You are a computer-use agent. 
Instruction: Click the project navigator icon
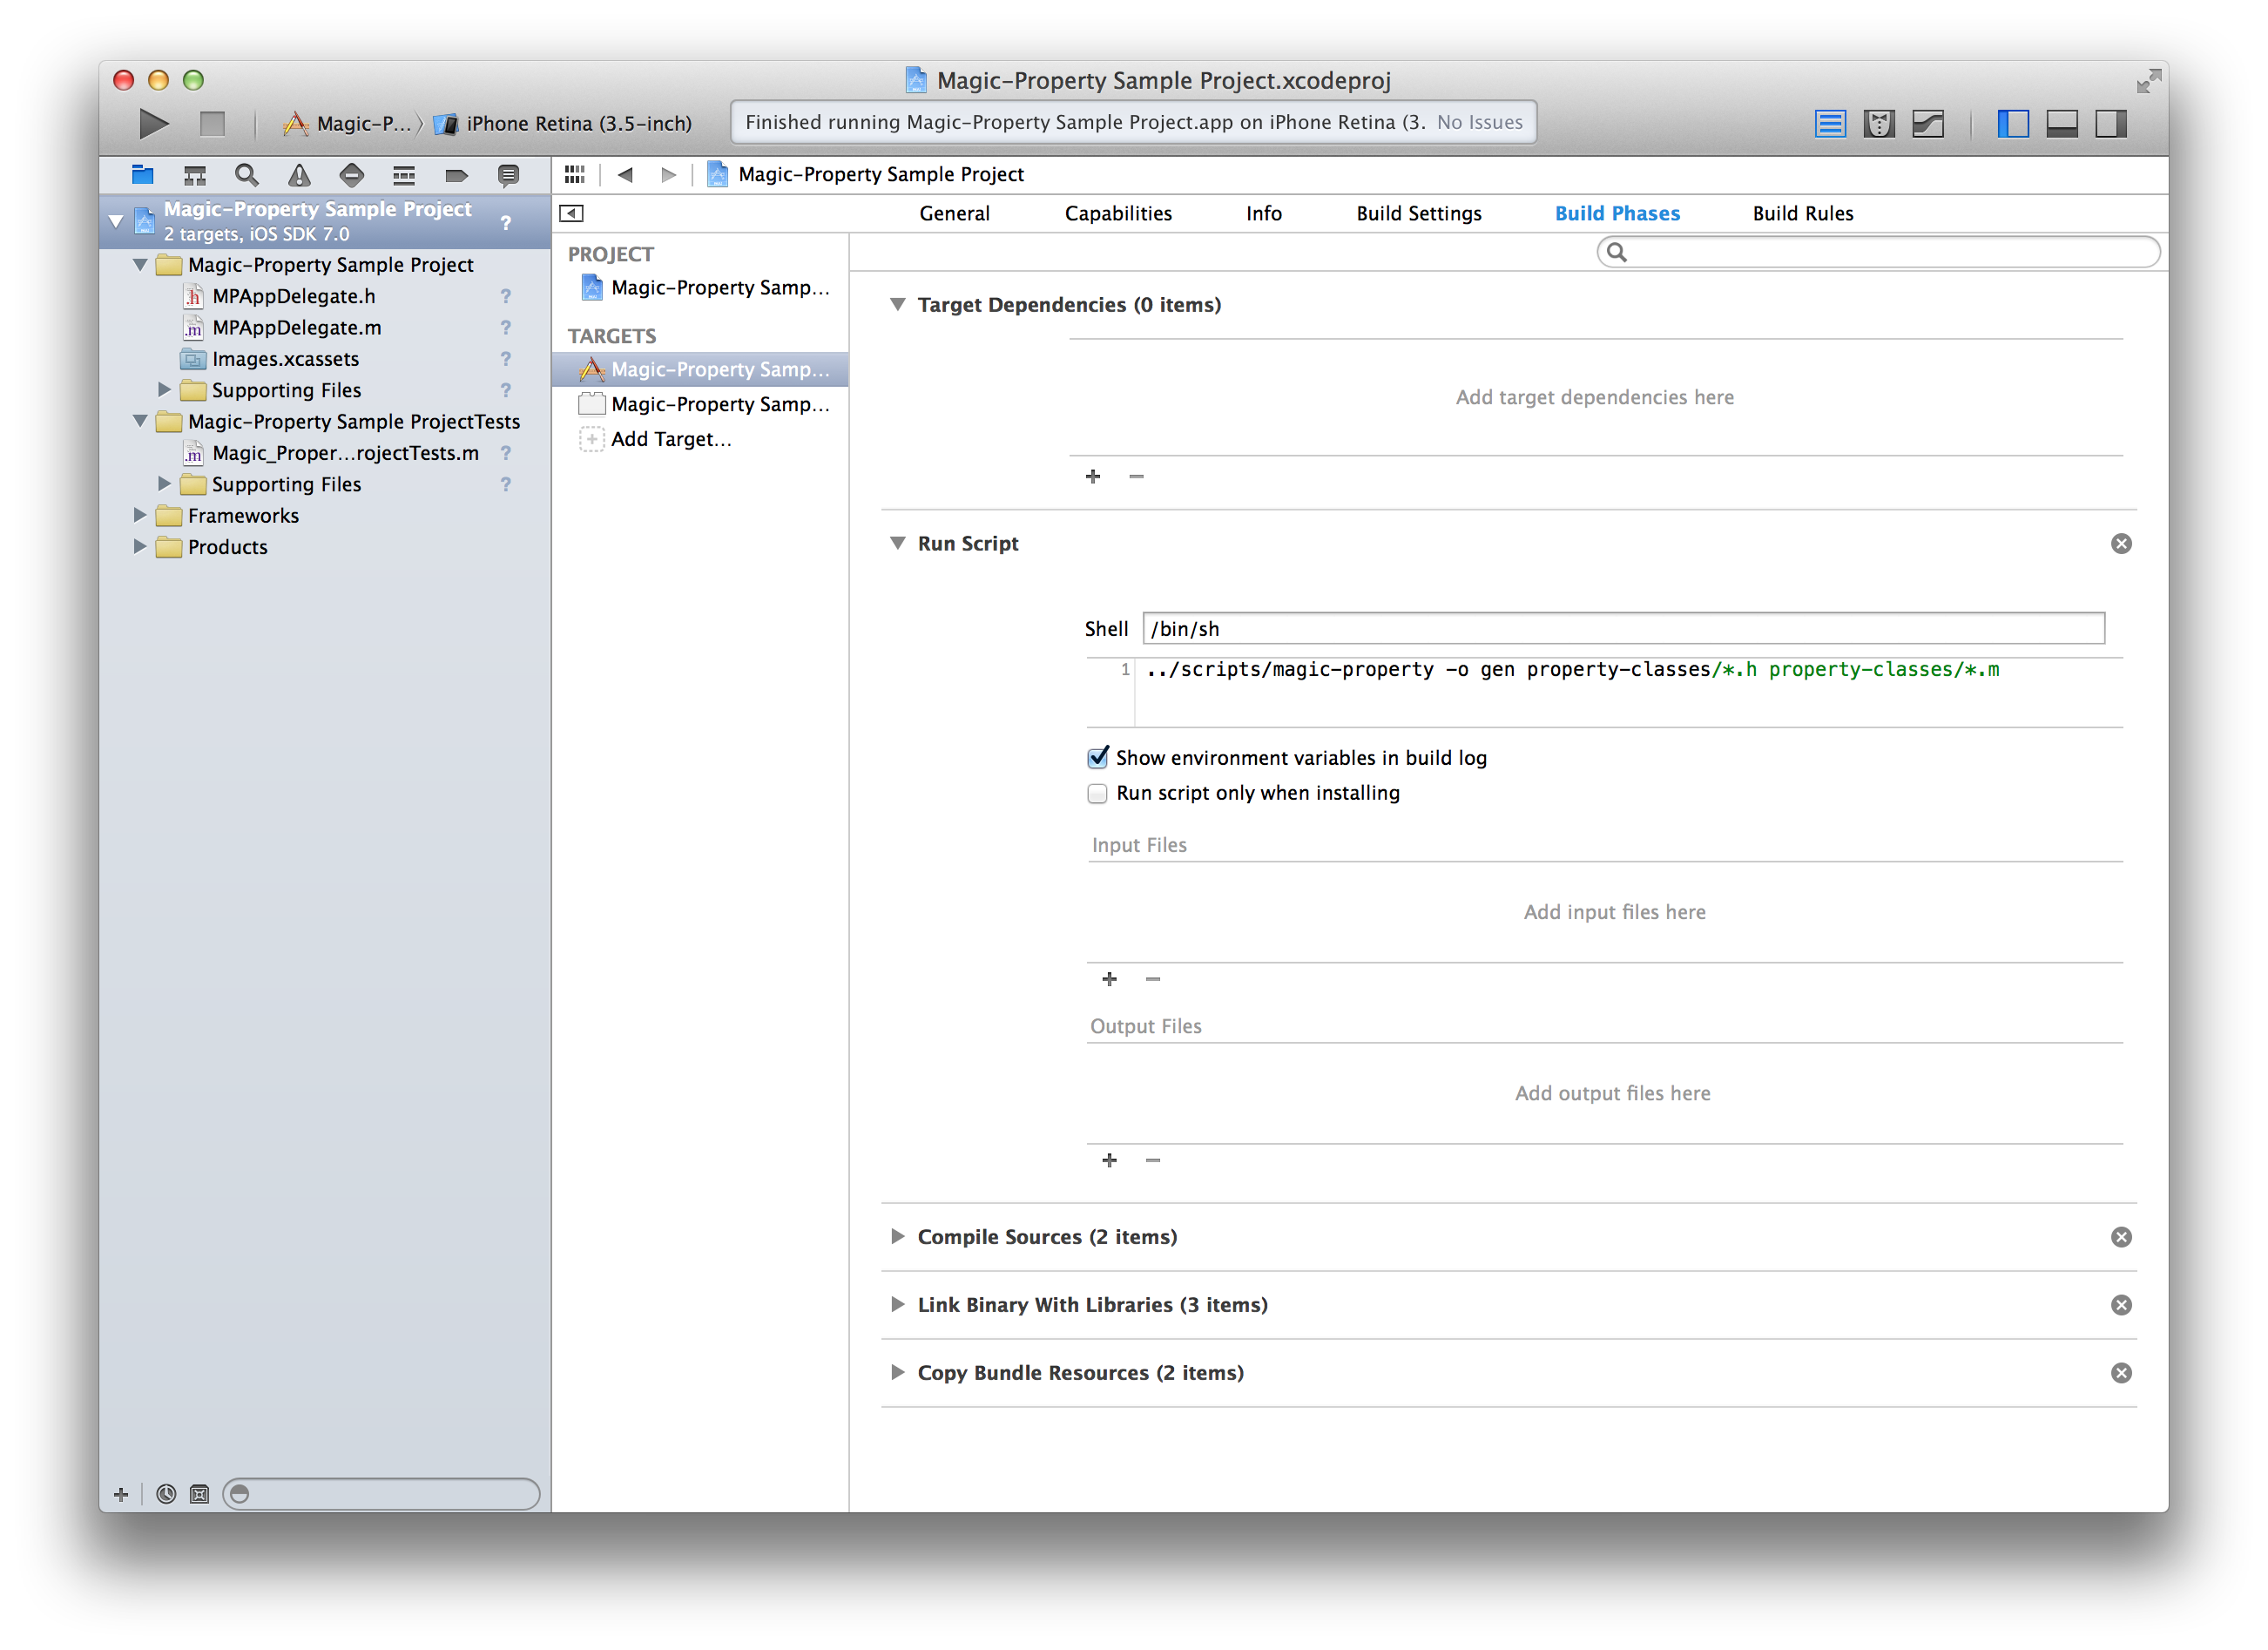pos(139,174)
